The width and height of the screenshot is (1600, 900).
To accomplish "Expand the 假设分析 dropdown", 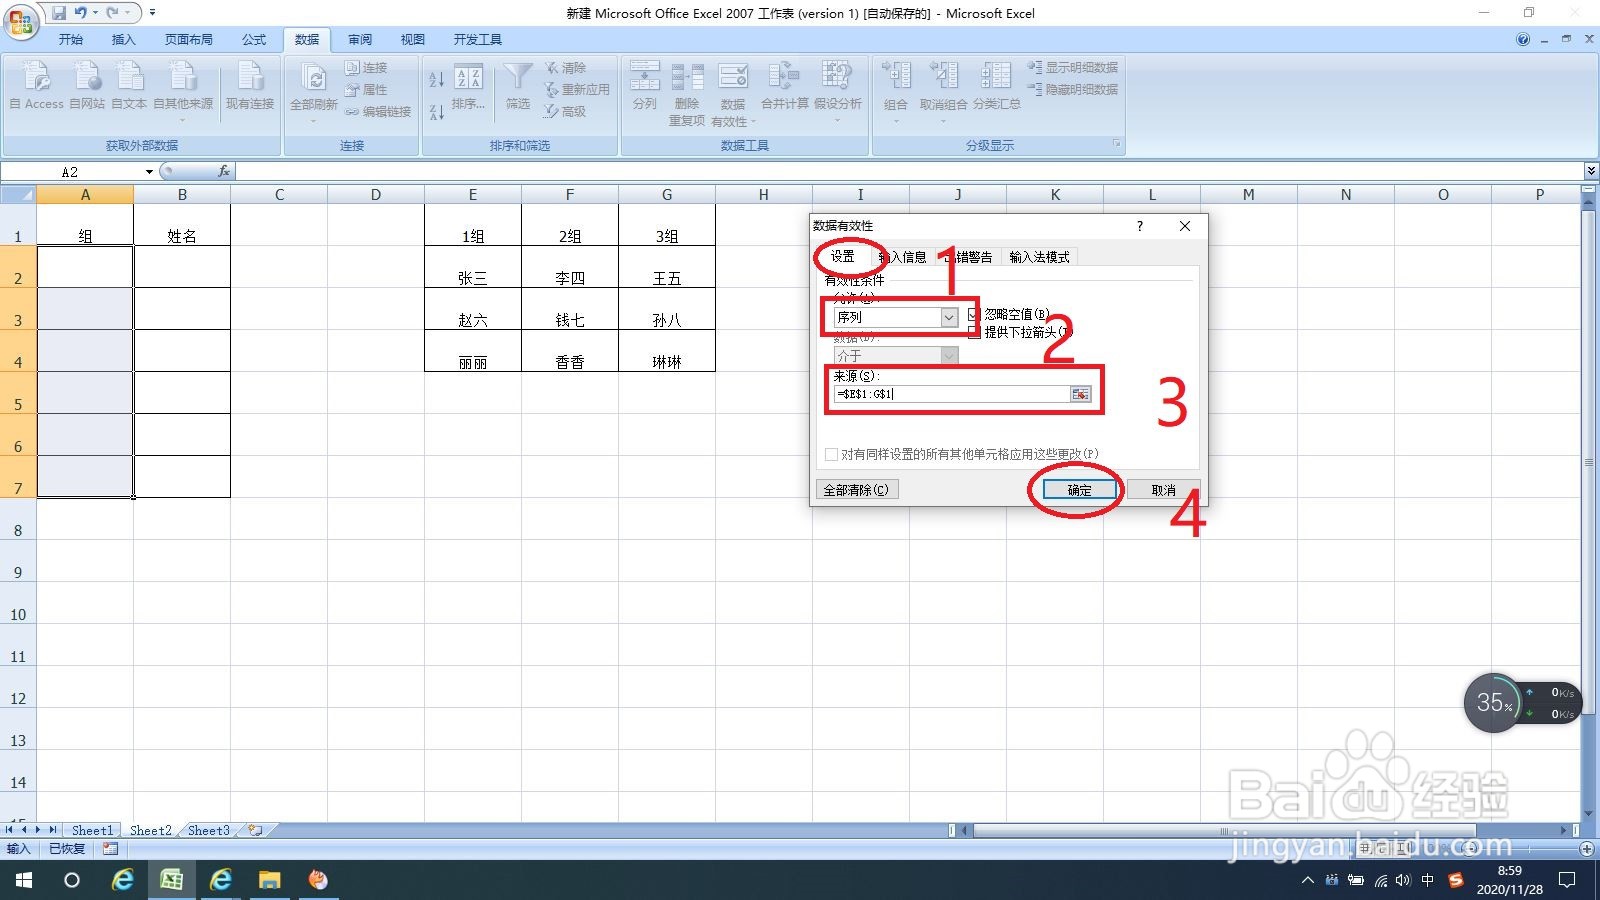I will point(837,120).
